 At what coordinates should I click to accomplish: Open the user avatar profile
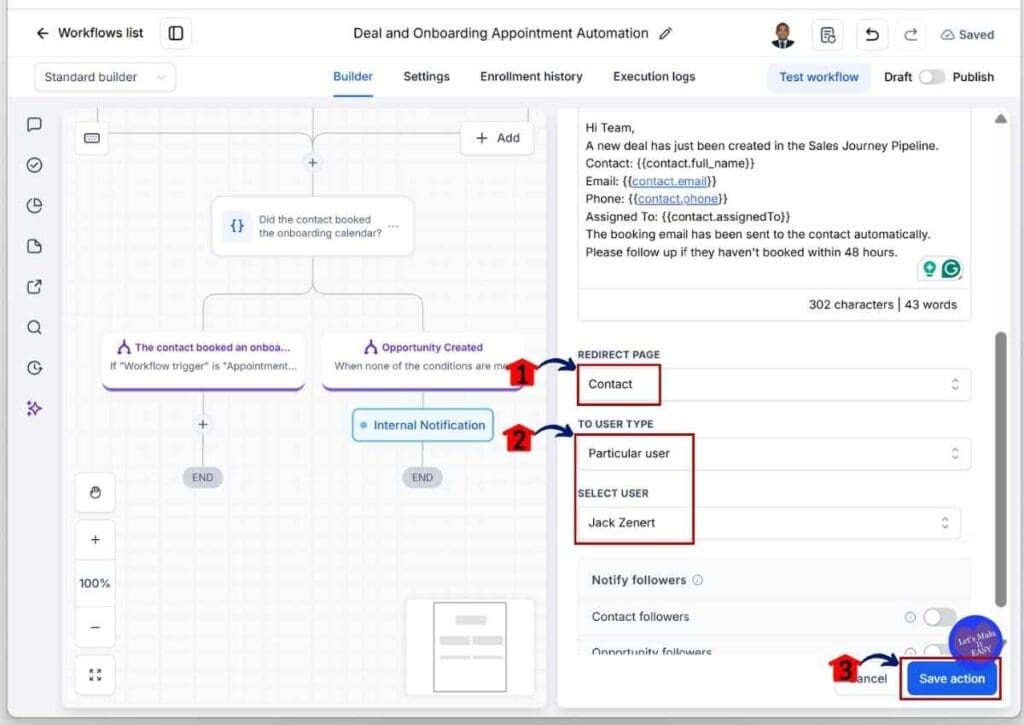pos(782,35)
